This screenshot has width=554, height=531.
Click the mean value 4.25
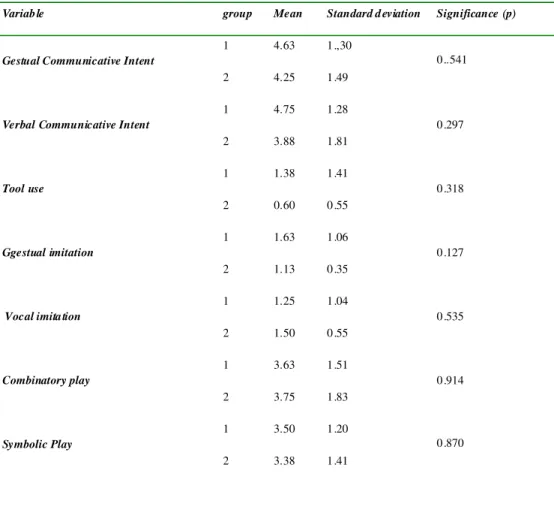coord(284,77)
